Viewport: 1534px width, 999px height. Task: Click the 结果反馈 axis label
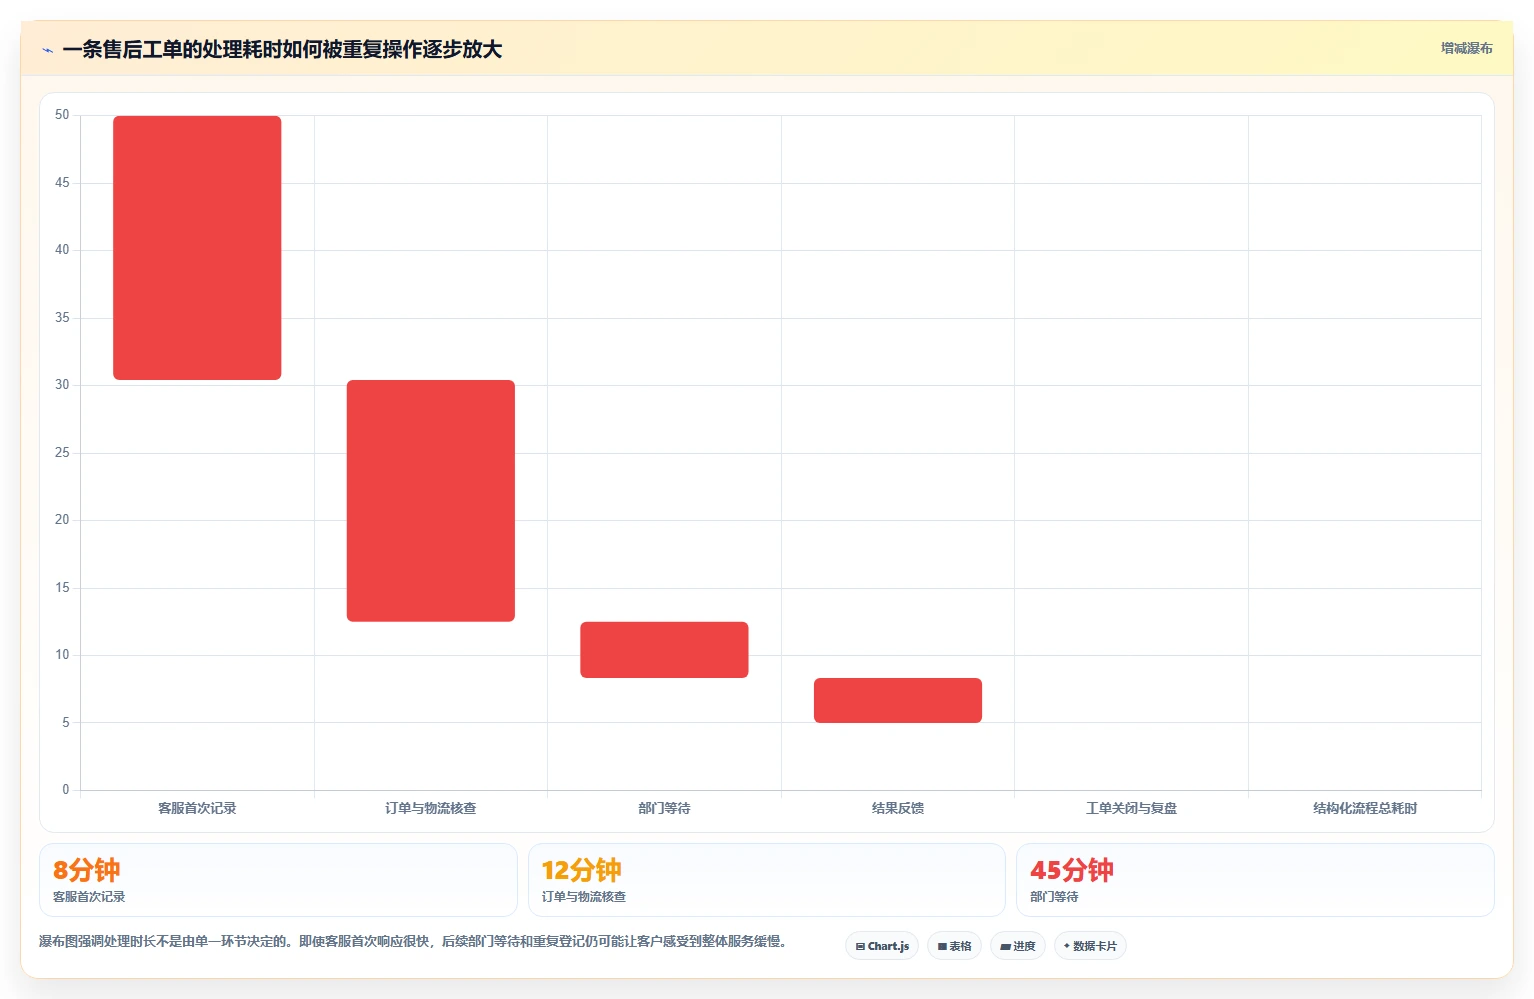pos(898,808)
